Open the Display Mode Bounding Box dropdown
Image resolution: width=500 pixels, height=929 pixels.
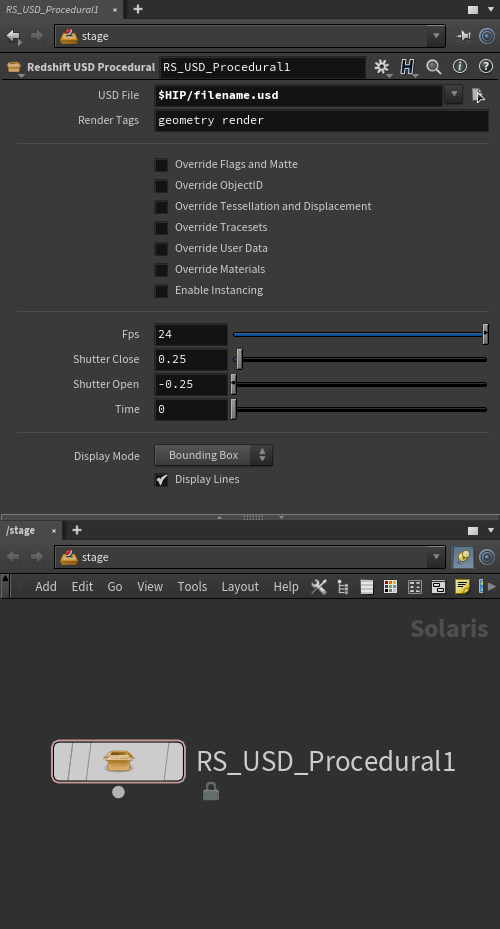tap(213, 455)
